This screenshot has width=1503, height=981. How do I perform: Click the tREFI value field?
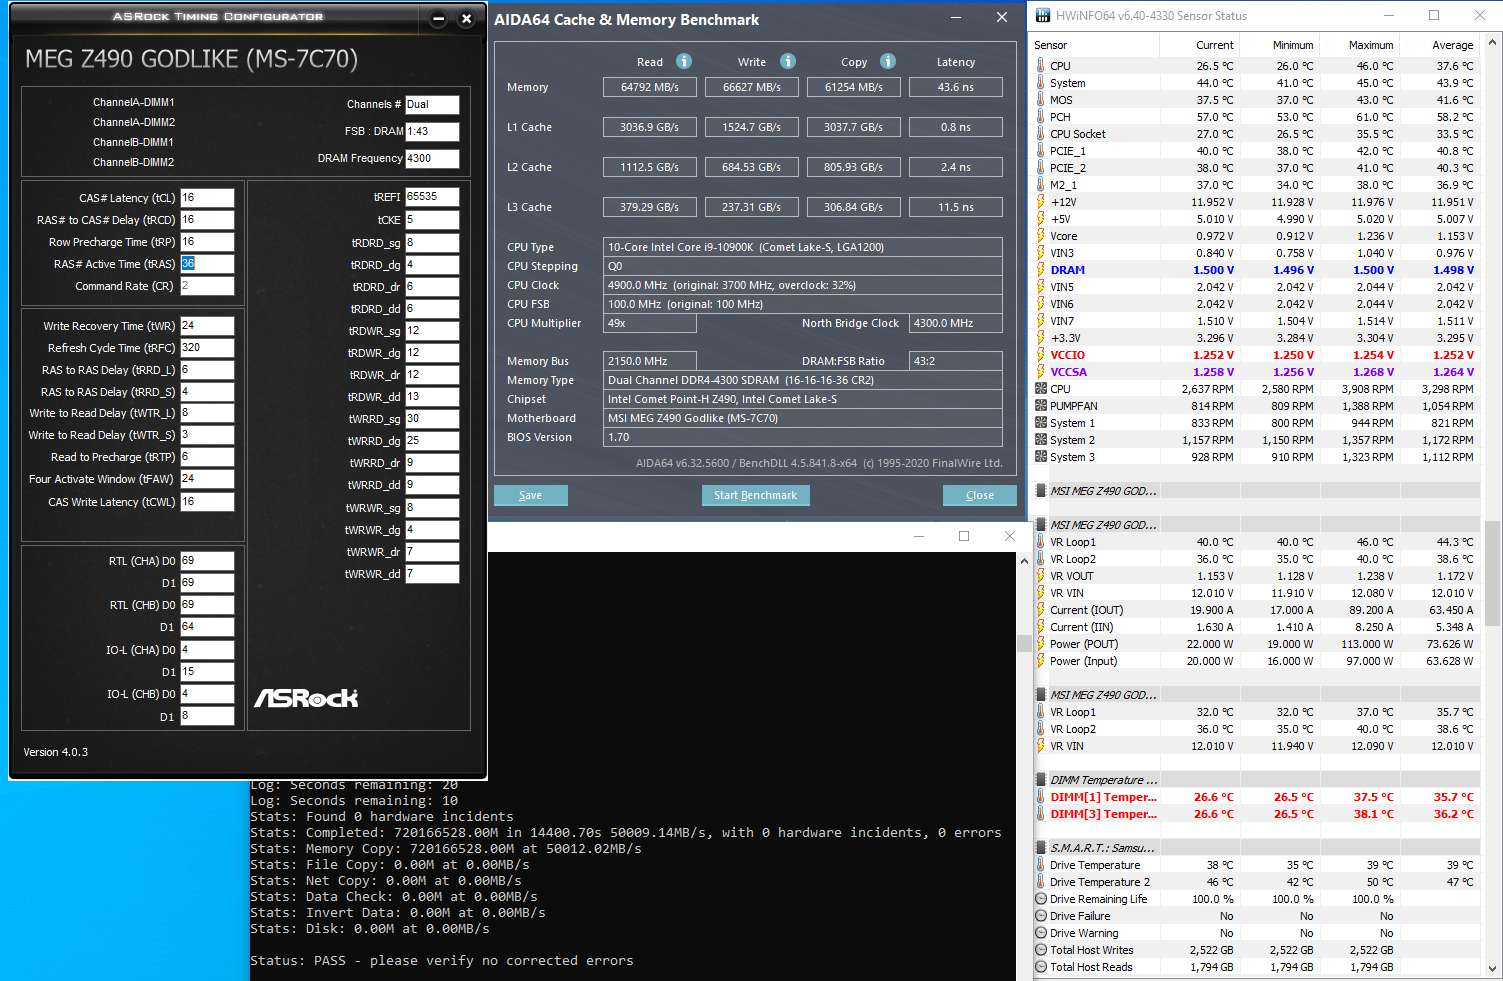pos(432,197)
